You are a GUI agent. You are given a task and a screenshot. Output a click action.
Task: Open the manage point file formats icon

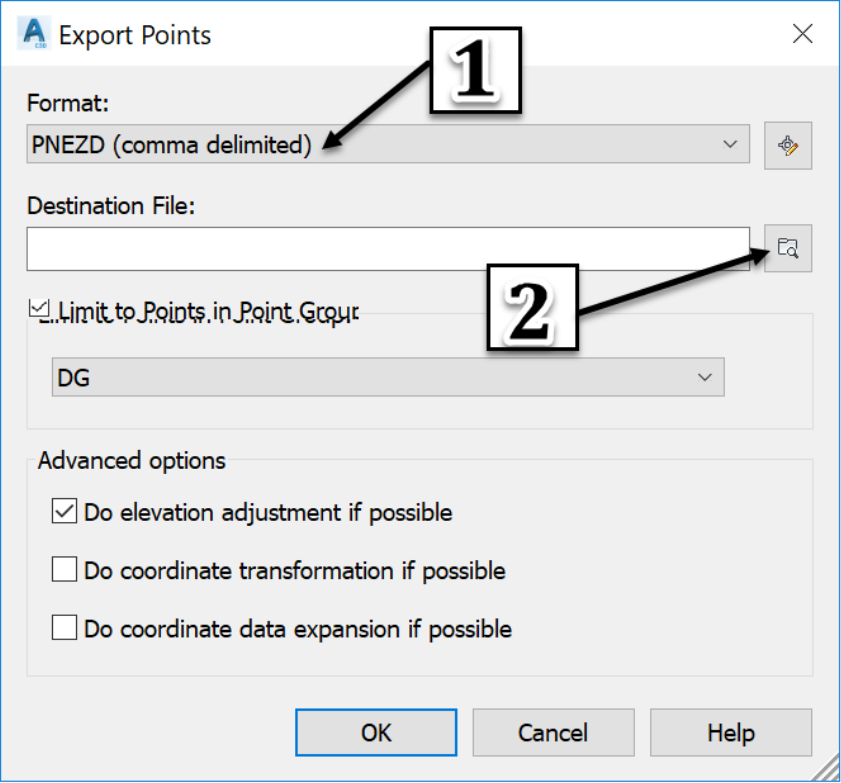pos(787,145)
